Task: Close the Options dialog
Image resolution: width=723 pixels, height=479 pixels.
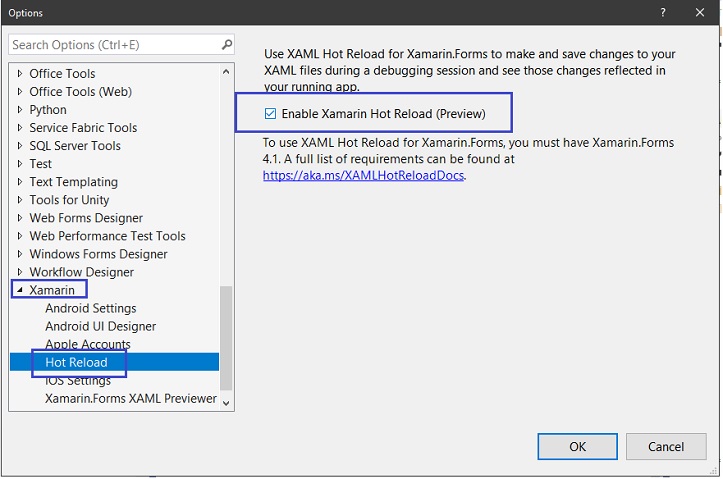Action: [700, 12]
